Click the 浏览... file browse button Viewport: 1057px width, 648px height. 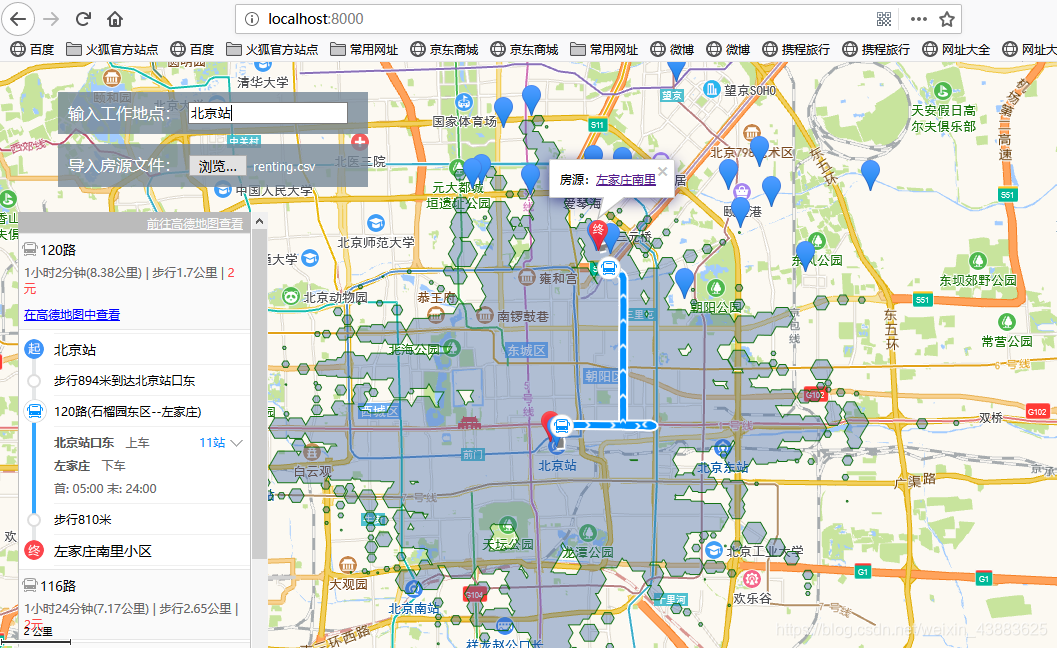point(217,166)
